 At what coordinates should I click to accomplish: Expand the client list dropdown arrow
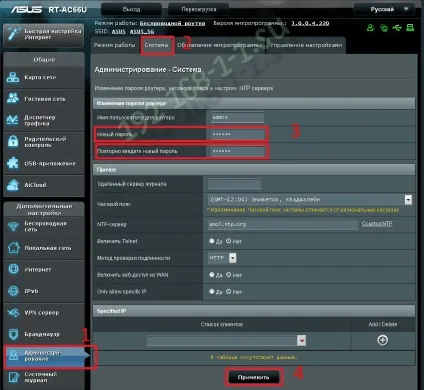tap(301, 341)
